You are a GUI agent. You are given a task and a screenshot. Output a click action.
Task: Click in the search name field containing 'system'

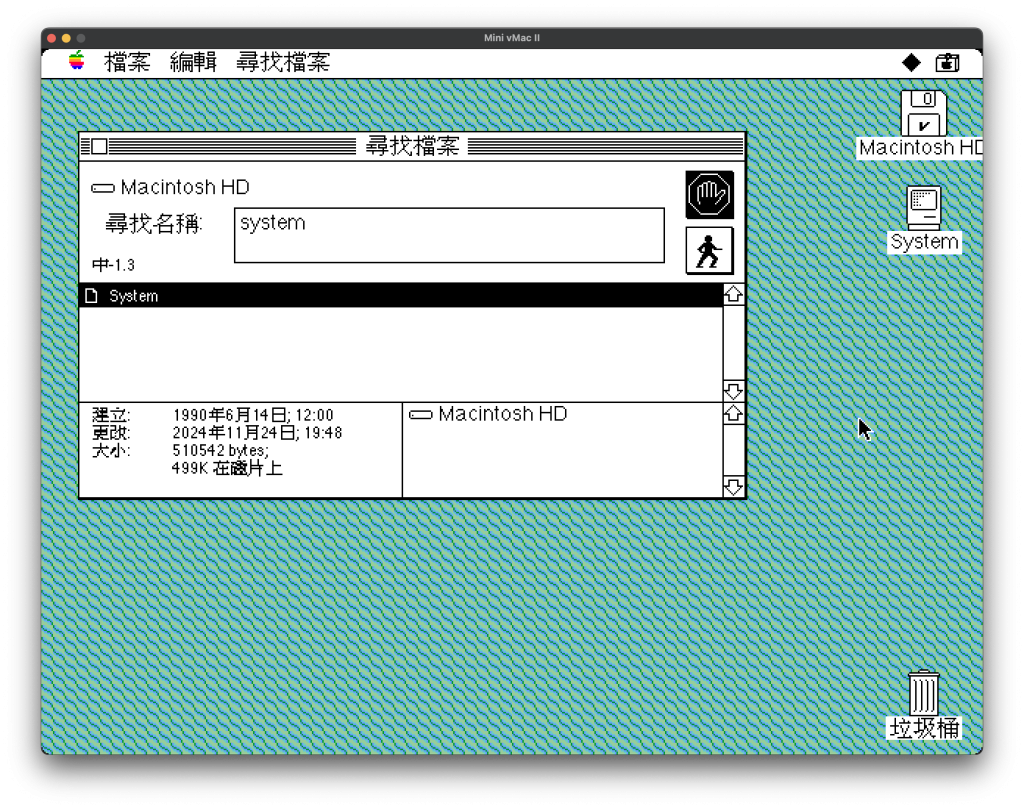click(x=449, y=235)
